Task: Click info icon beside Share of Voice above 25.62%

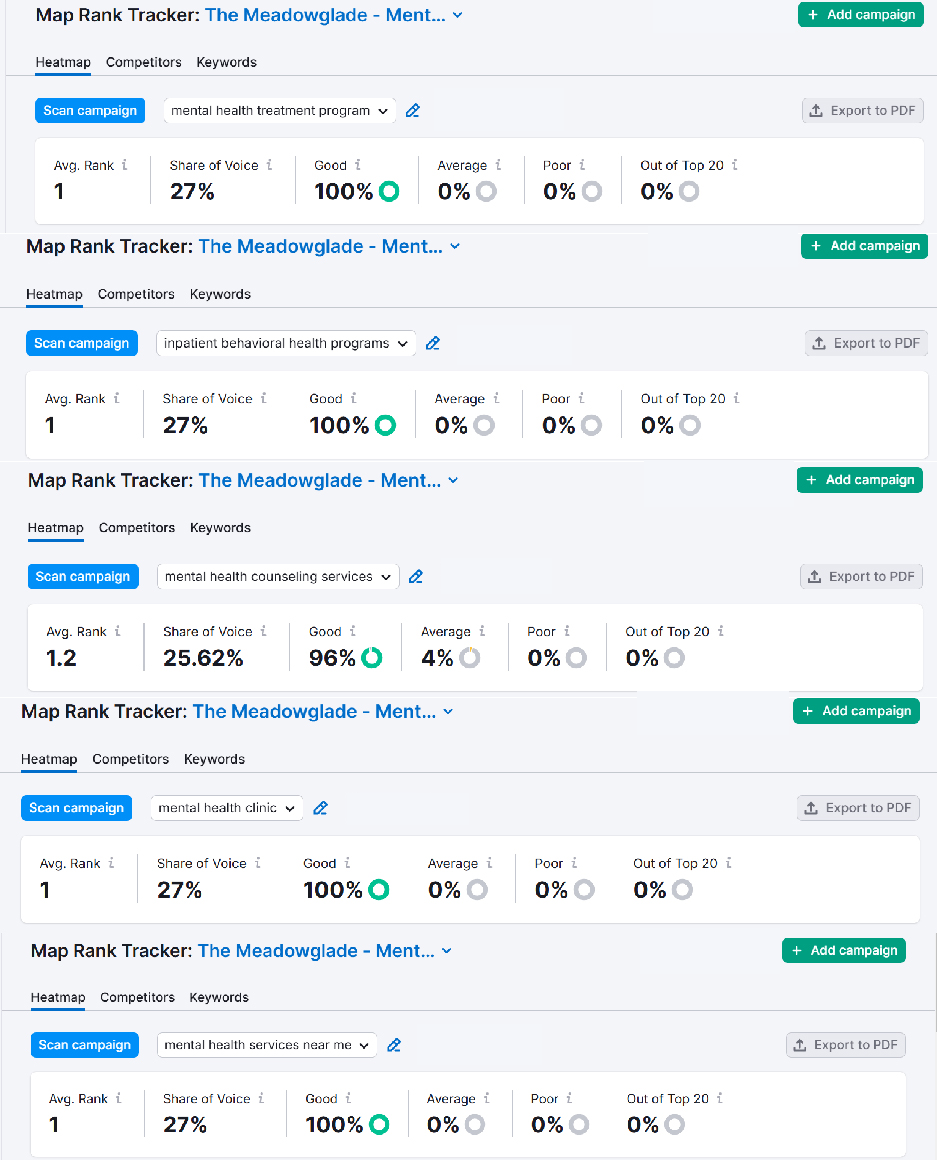Action: 264,632
